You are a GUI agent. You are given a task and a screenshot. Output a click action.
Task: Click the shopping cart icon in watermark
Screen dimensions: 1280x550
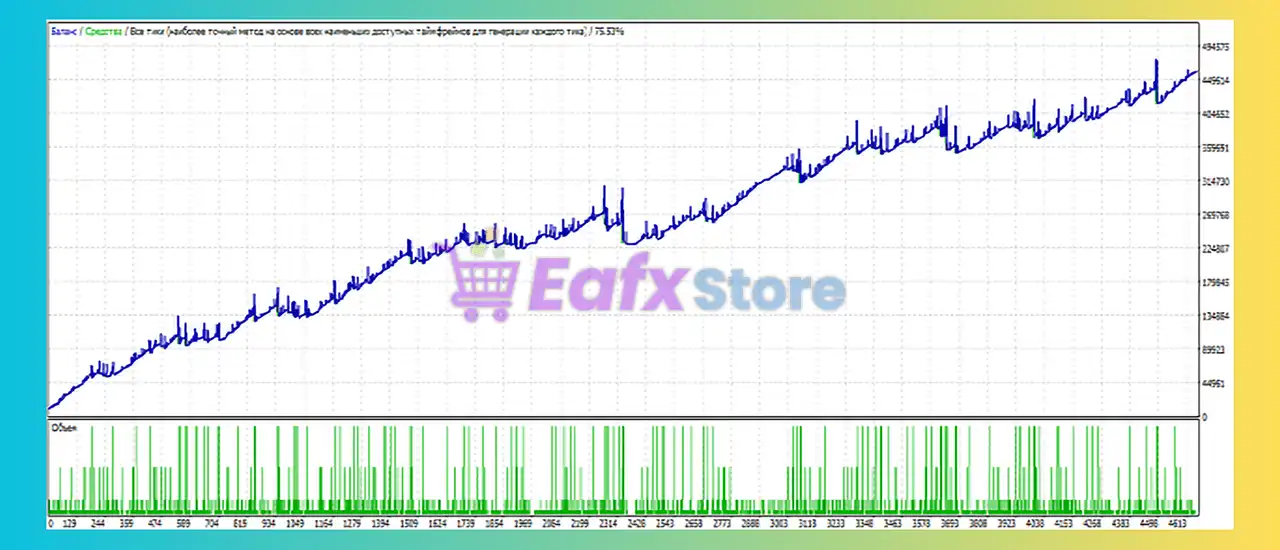pyautogui.click(x=484, y=285)
